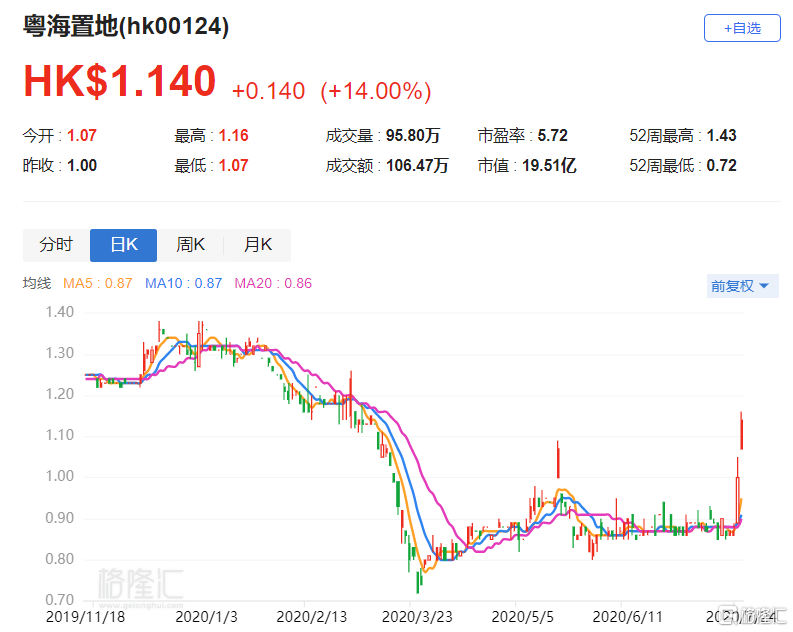793x632 pixels.
Task: Click the dropdown arrow beside 前复权
Action: tap(765, 287)
